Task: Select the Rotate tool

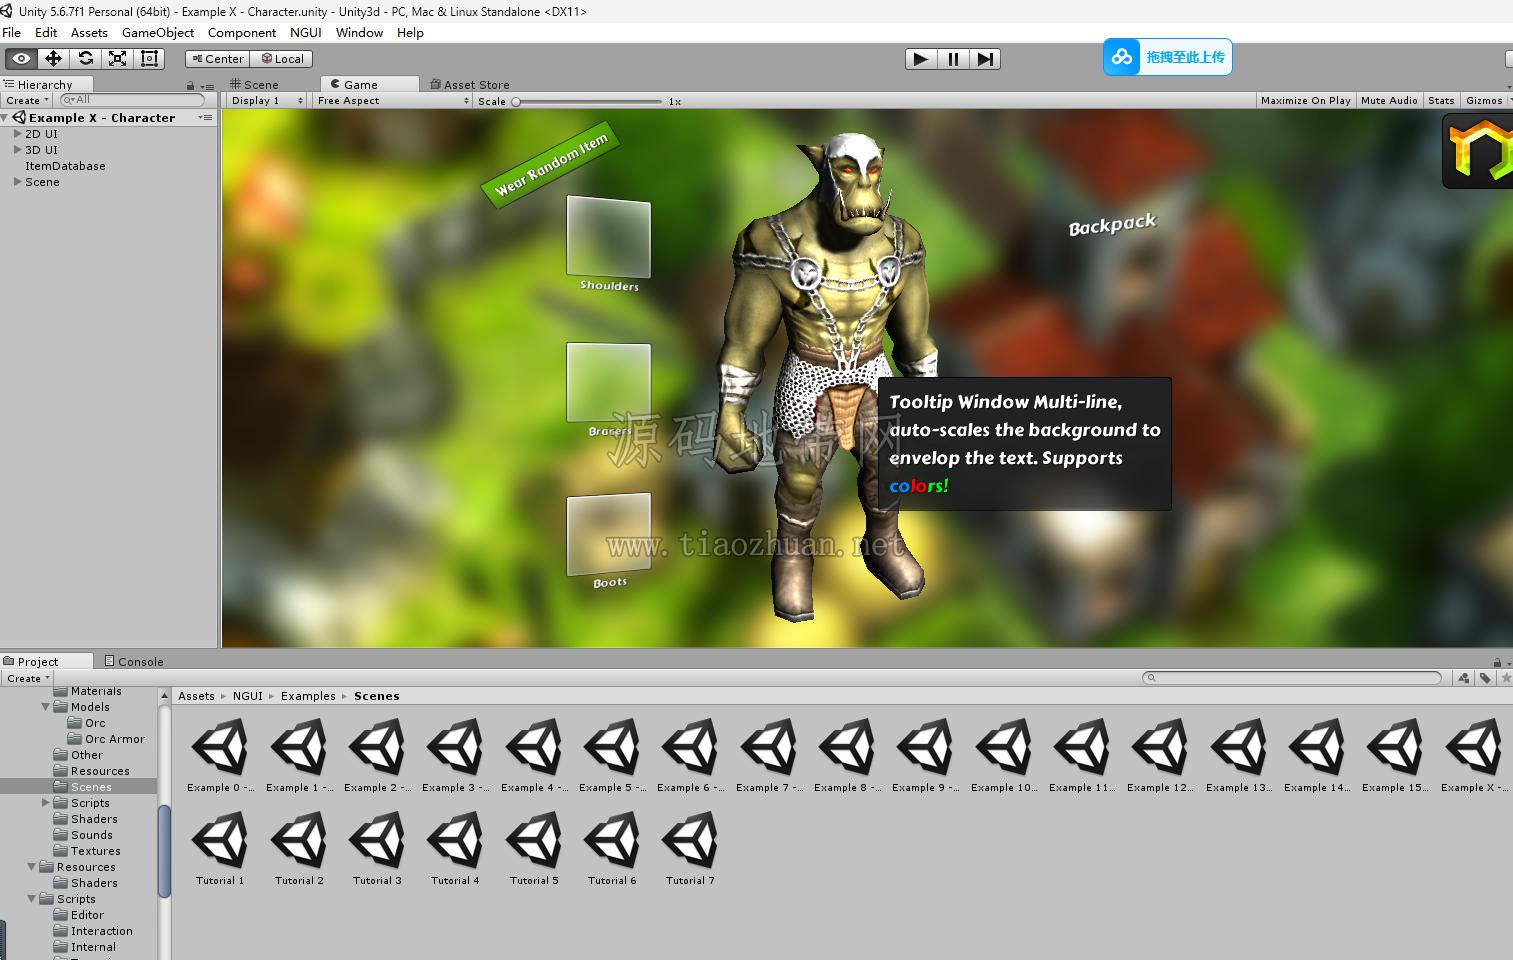Action: [x=86, y=59]
